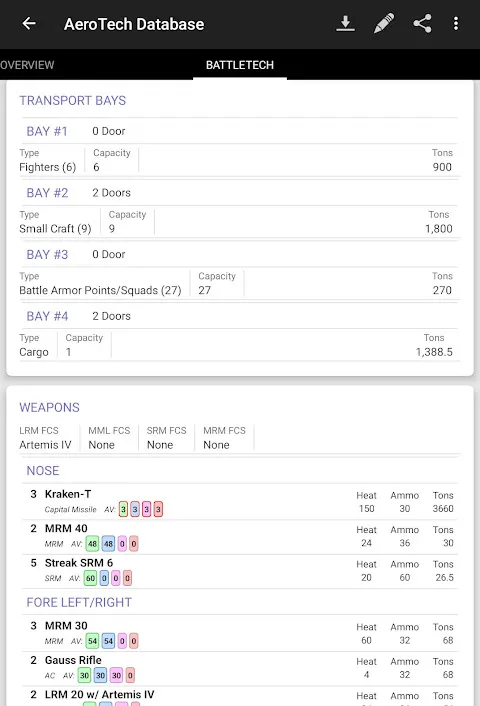Open the share icon
Viewport: 480px width, 706px height.
click(422, 23)
